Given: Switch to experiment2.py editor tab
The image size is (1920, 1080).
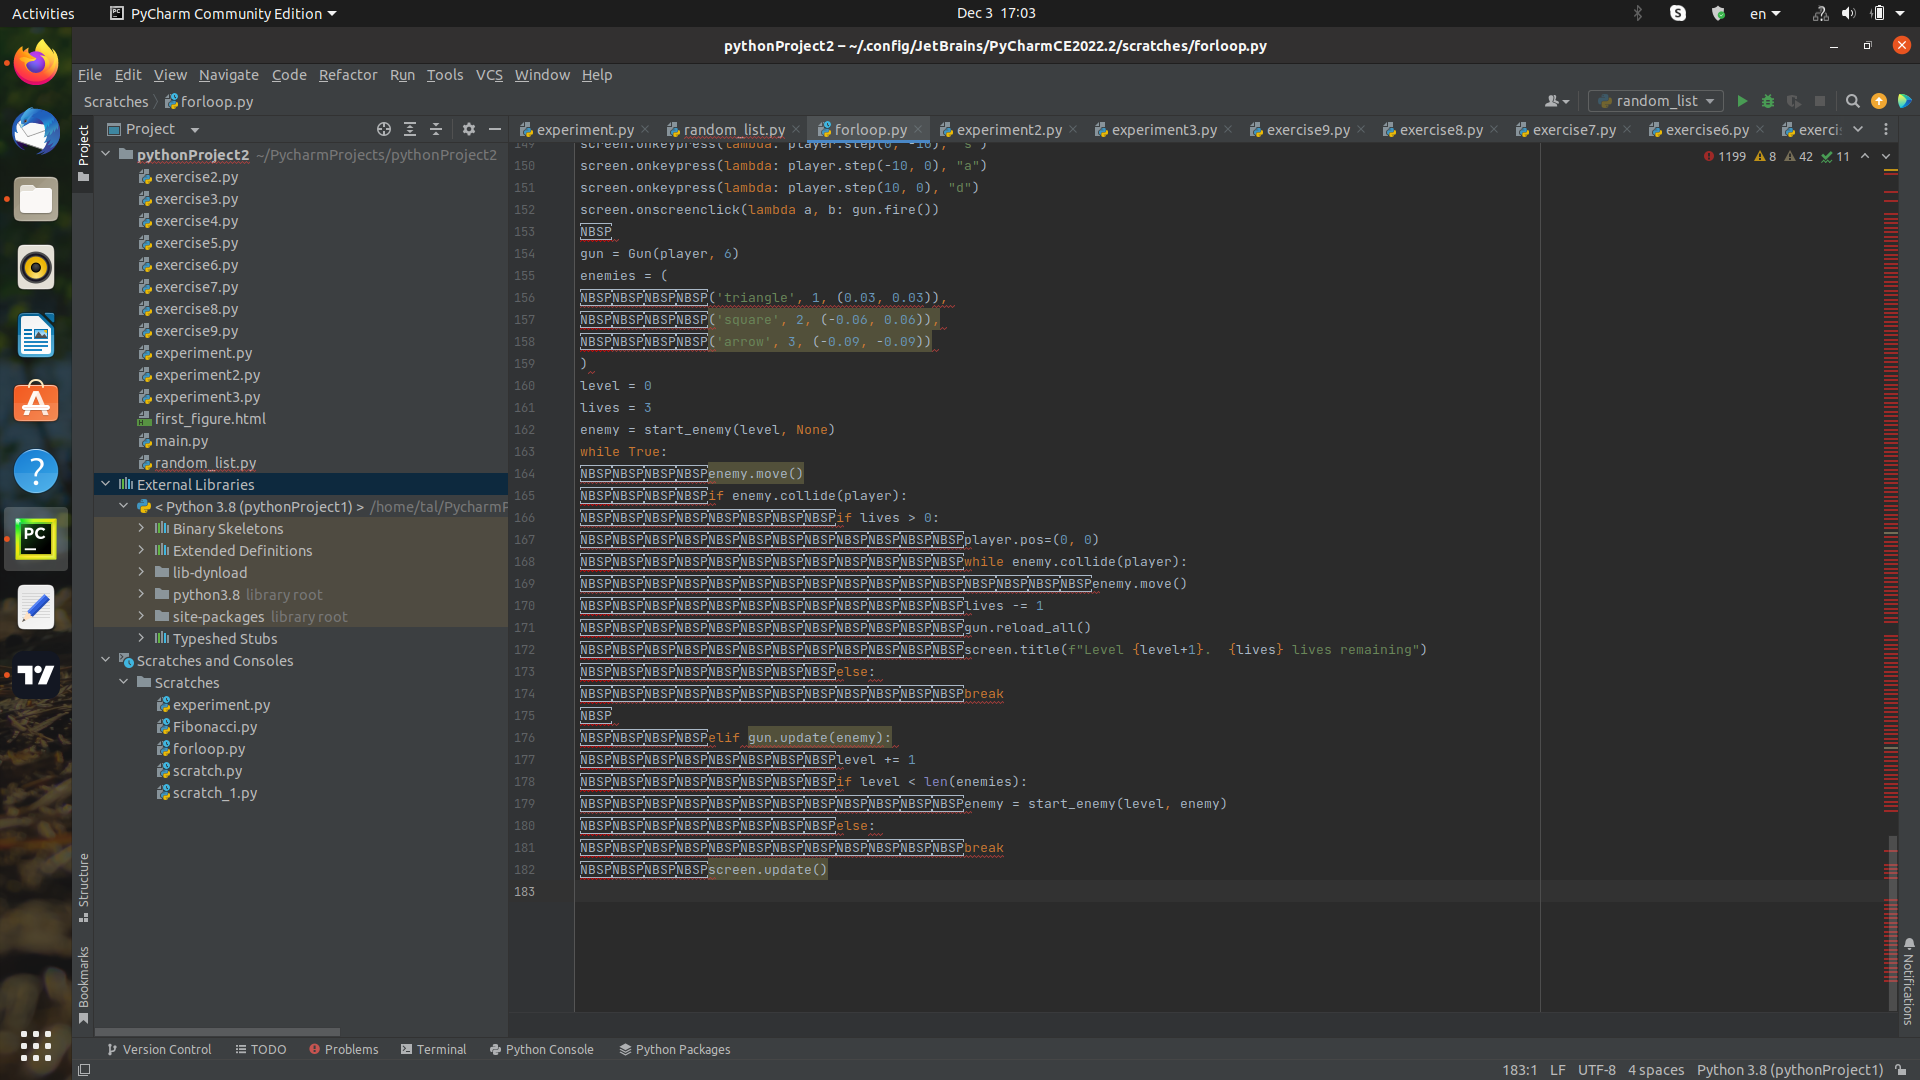Looking at the screenshot, I should pyautogui.click(x=1008, y=130).
